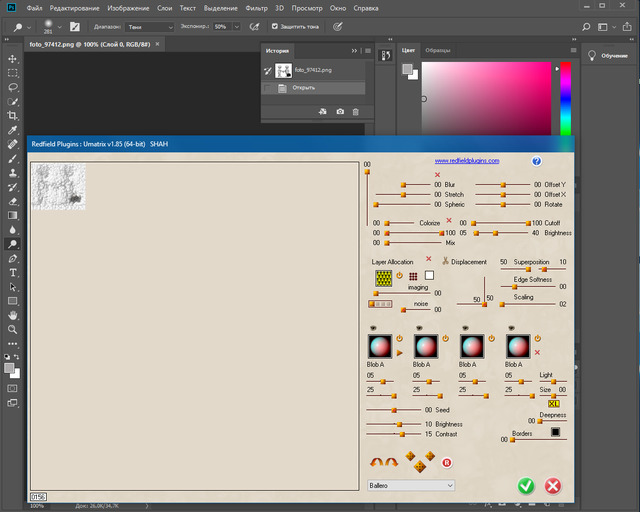Screen dimensions: 640x512
Task: Click the red R reset icon
Action: (x=447, y=462)
